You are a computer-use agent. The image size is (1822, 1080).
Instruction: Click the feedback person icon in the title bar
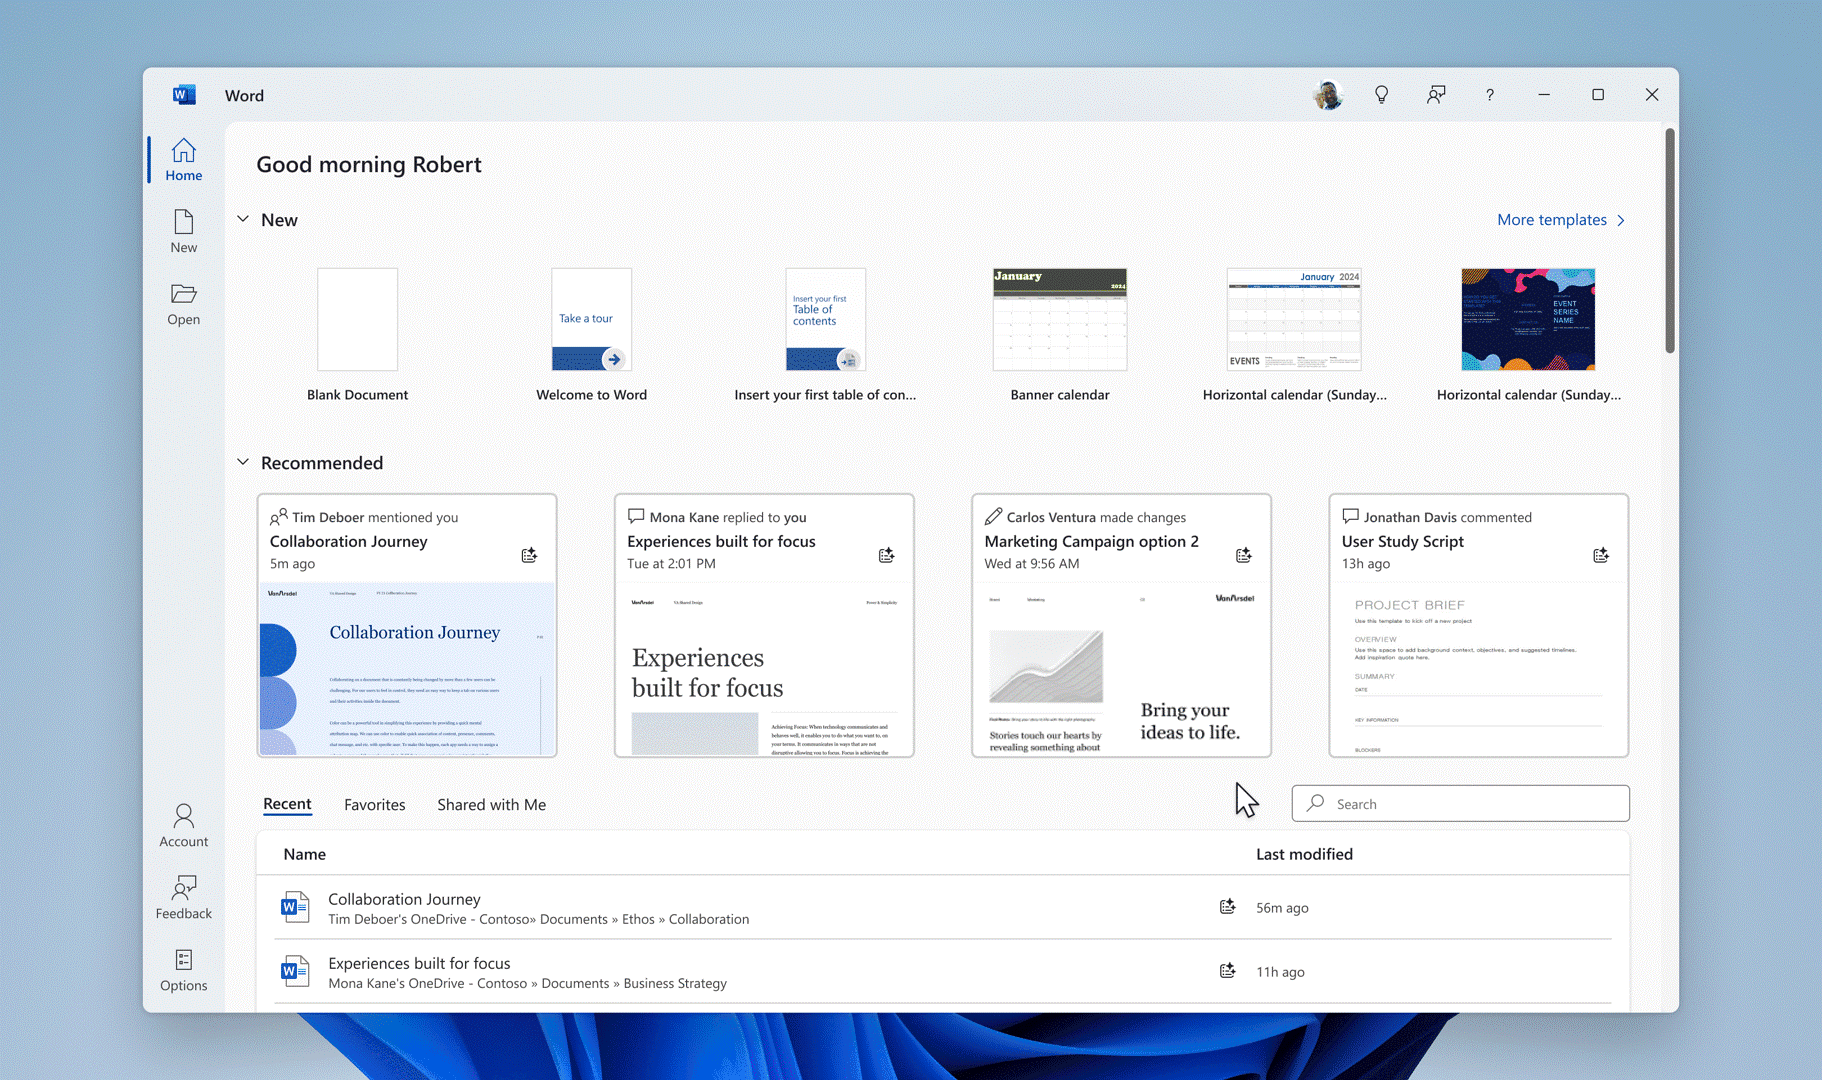coord(1435,95)
